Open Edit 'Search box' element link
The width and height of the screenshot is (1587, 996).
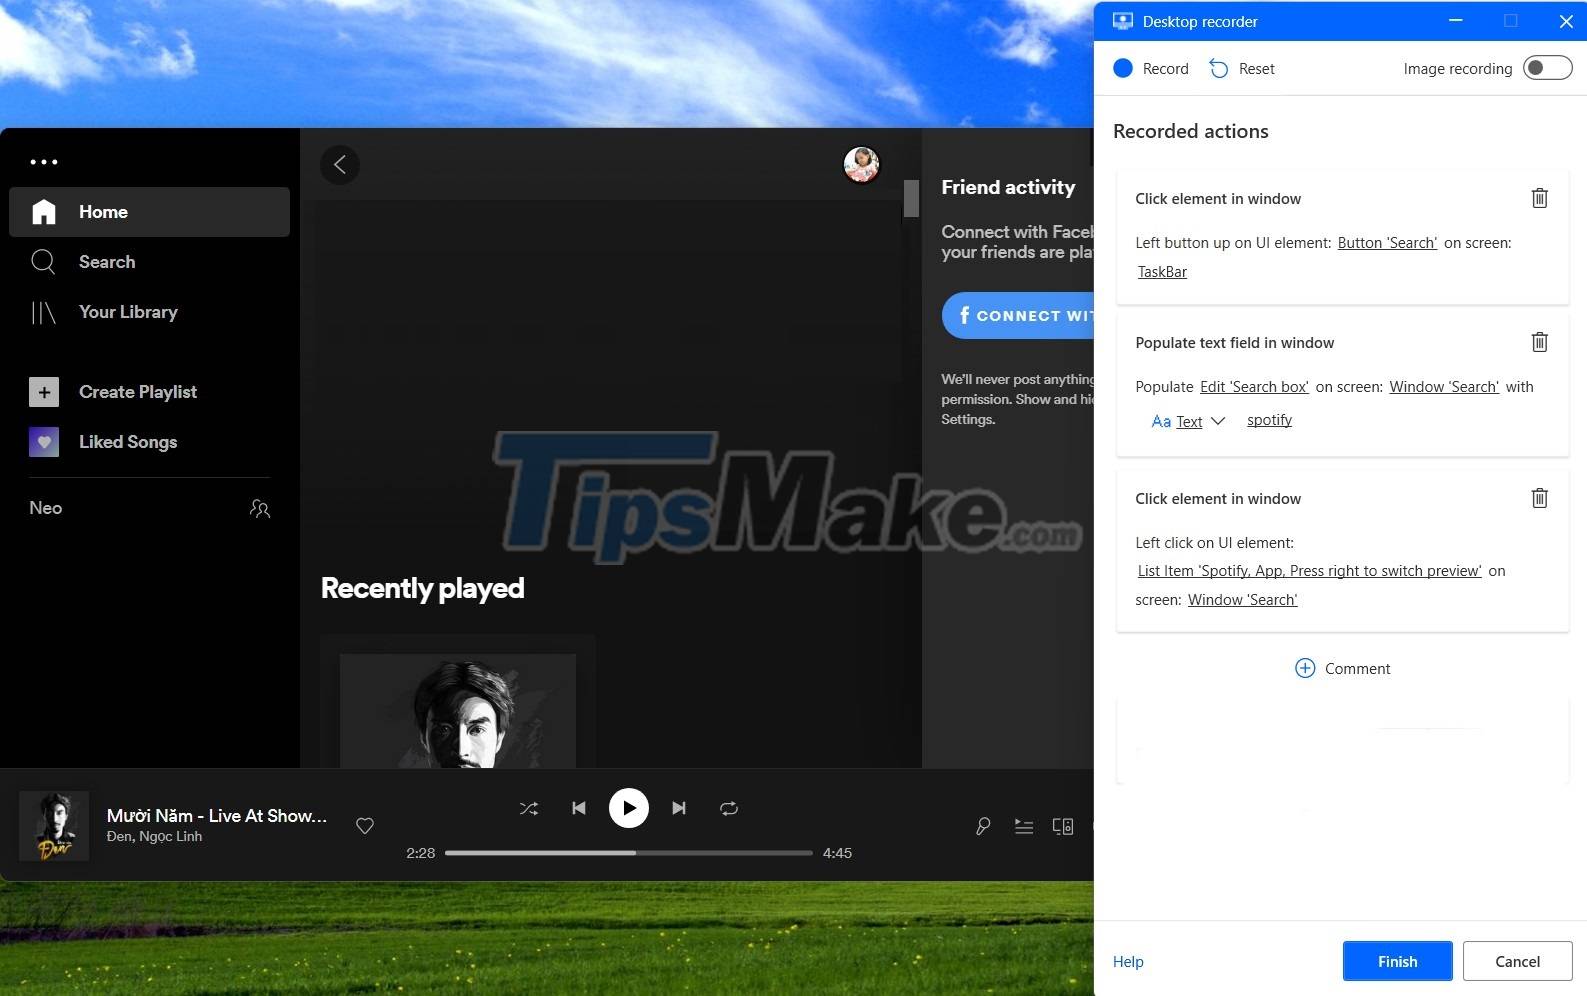coord(1254,387)
